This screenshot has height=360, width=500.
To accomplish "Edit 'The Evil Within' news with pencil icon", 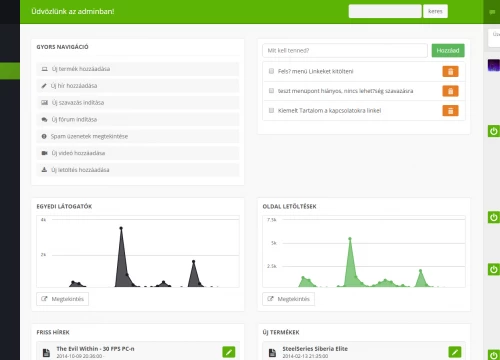I will point(229,352).
